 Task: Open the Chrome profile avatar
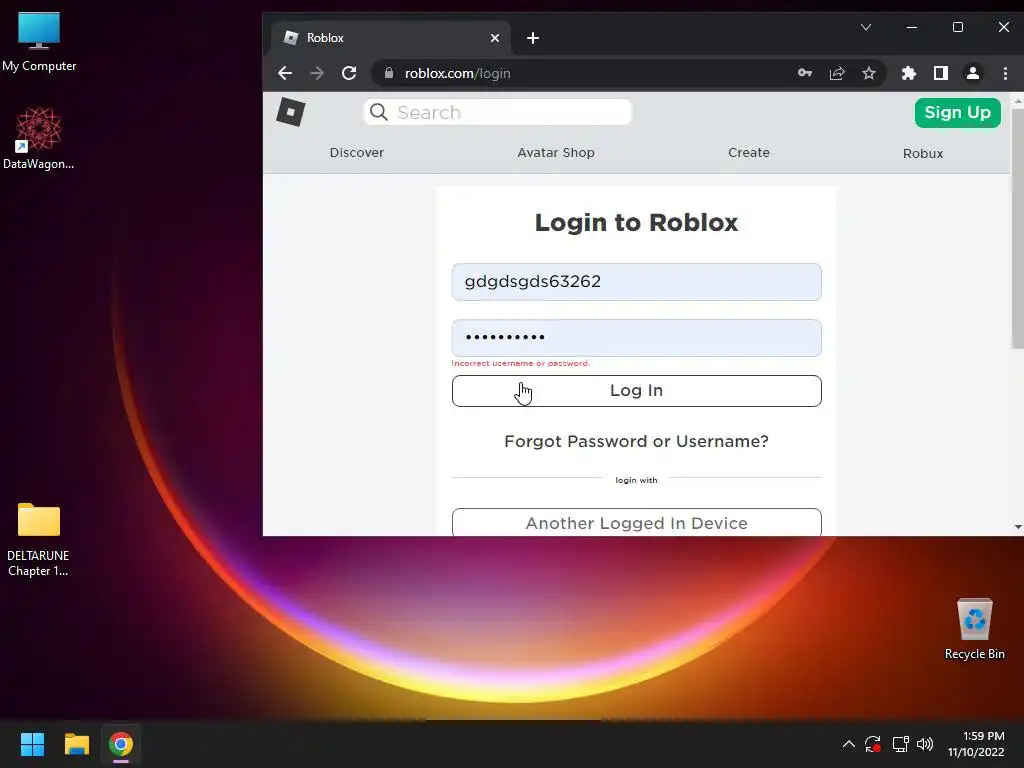(972, 73)
